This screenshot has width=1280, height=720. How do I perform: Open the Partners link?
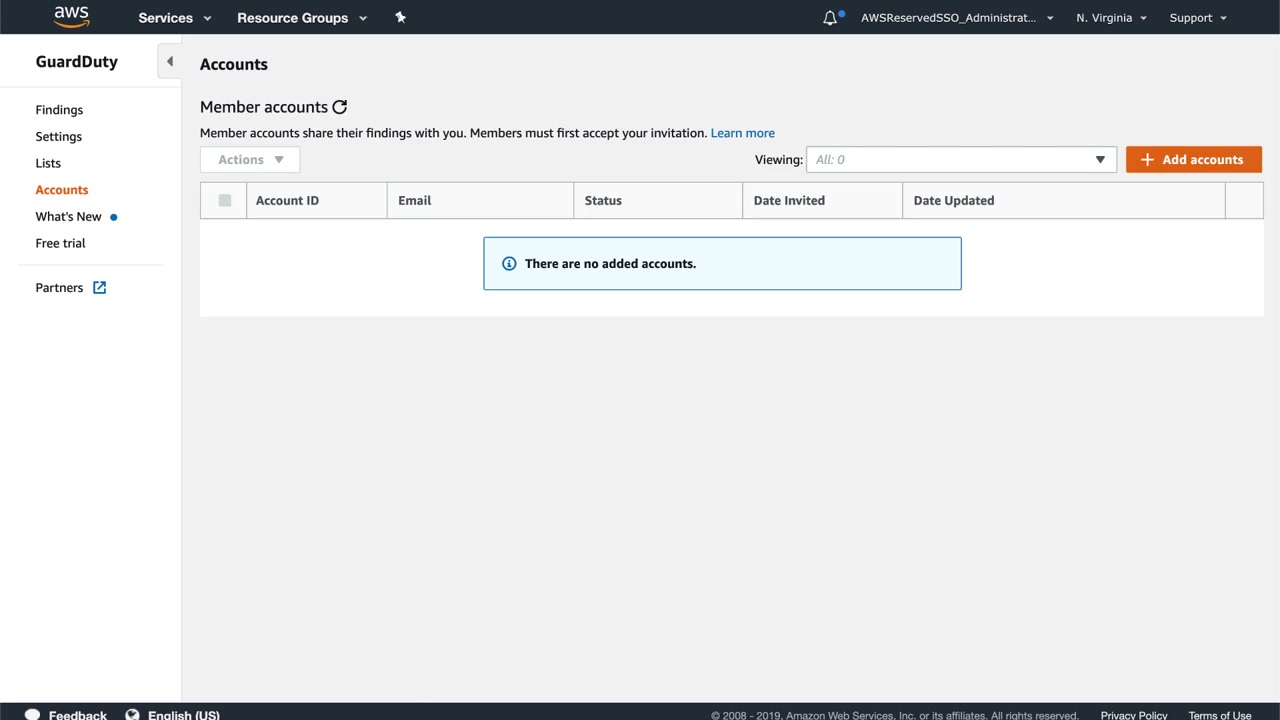(59, 288)
